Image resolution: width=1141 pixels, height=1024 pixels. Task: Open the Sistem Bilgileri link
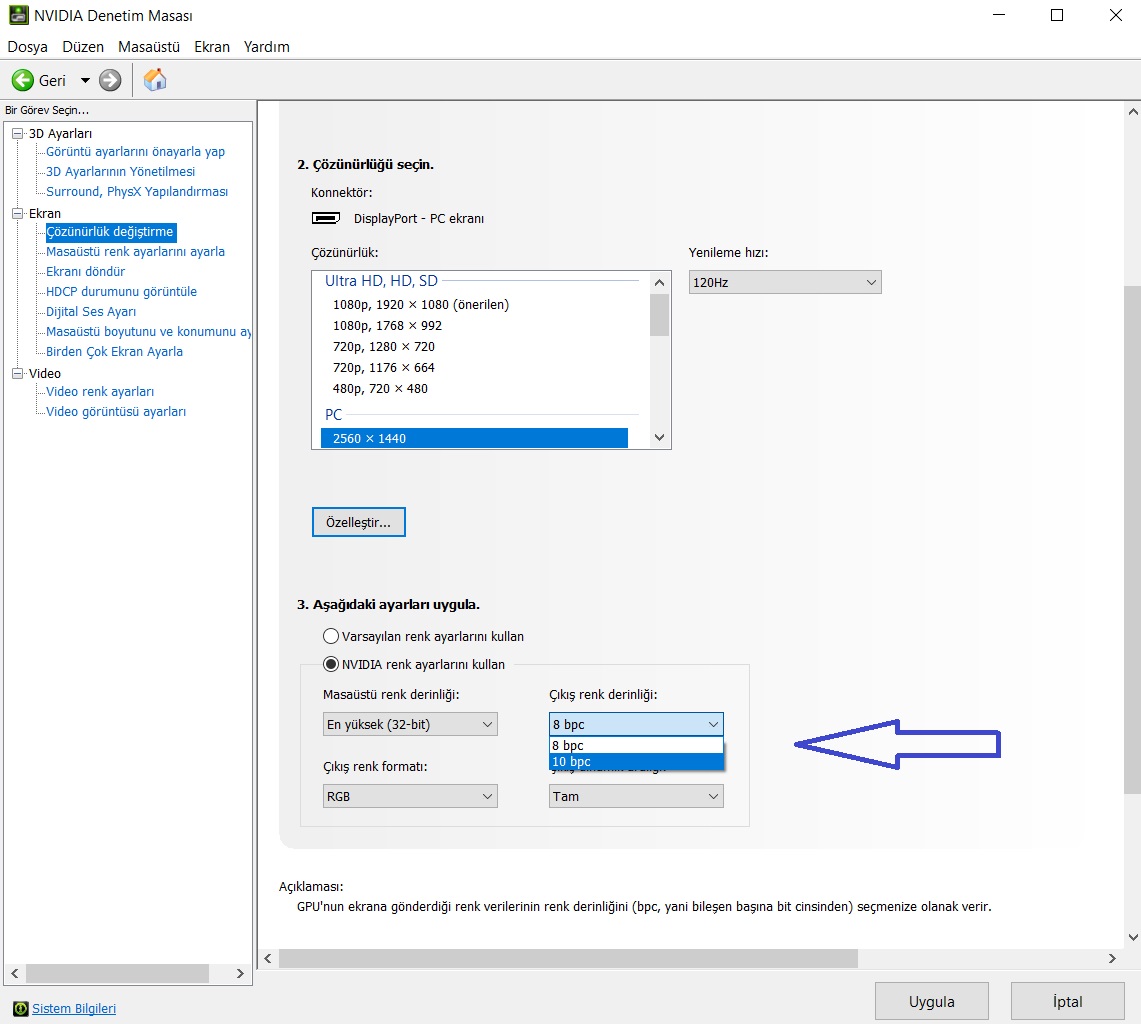(x=73, y=1008)
